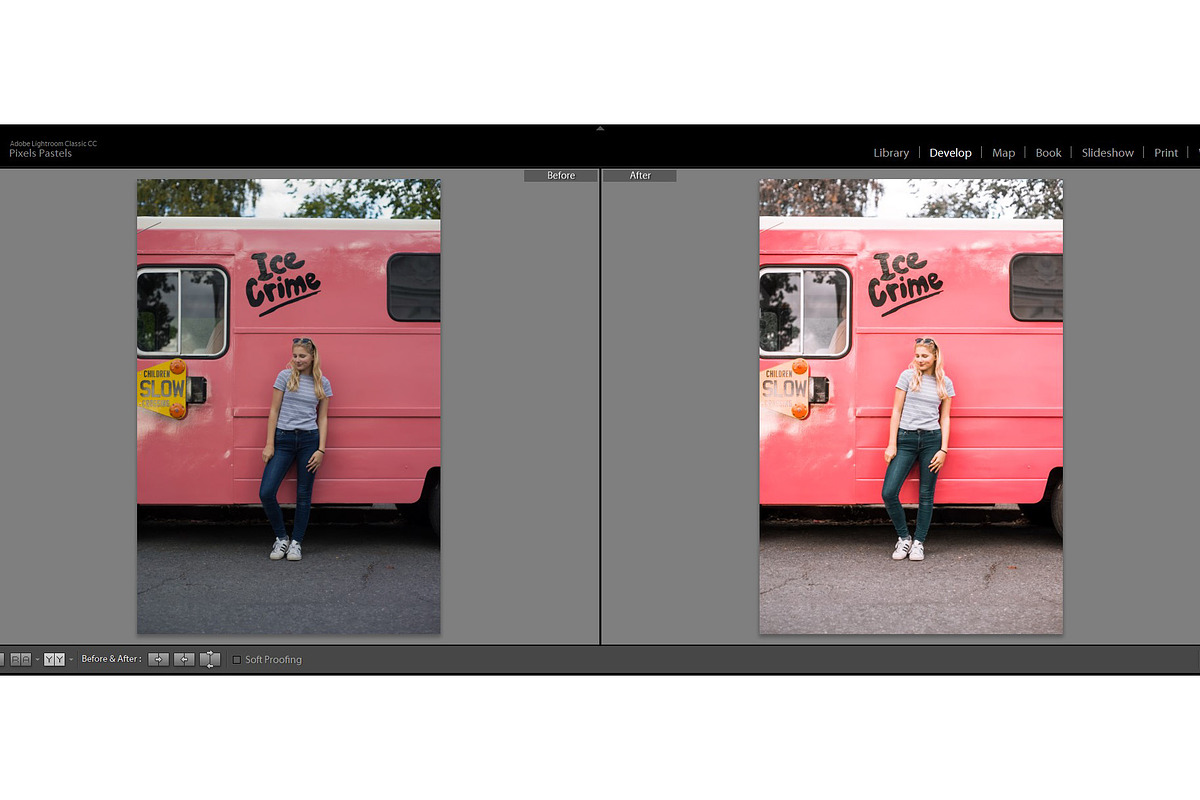
Task: Open the reference view dropdown arrow
Action: click(37, 660)
